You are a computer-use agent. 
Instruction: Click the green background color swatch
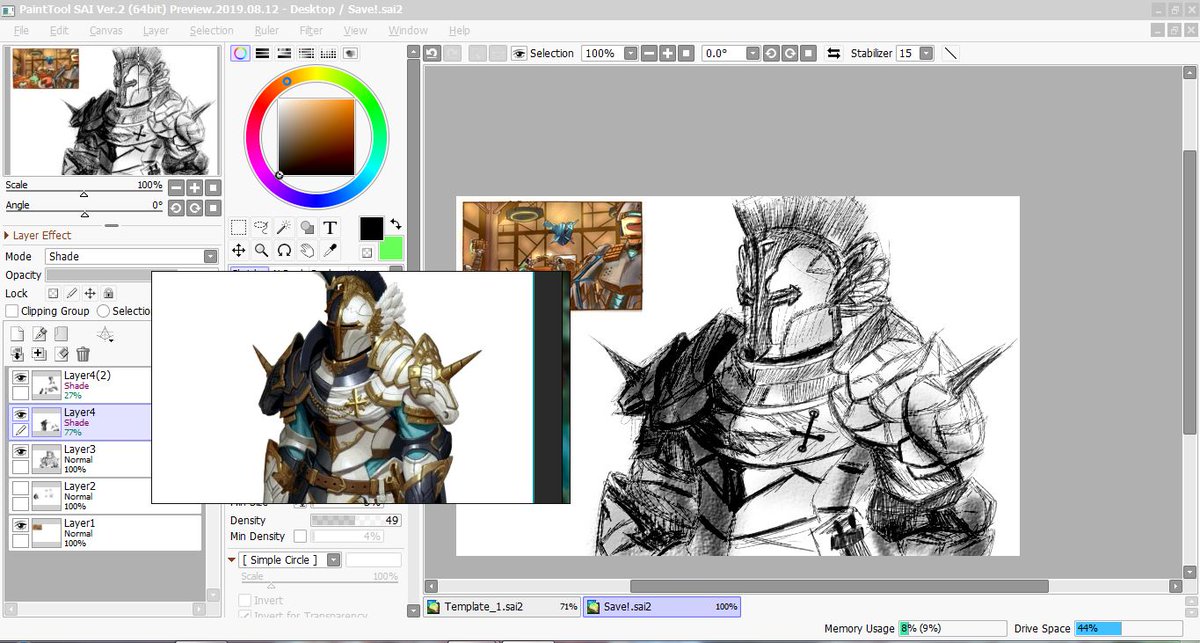point(391,248)
